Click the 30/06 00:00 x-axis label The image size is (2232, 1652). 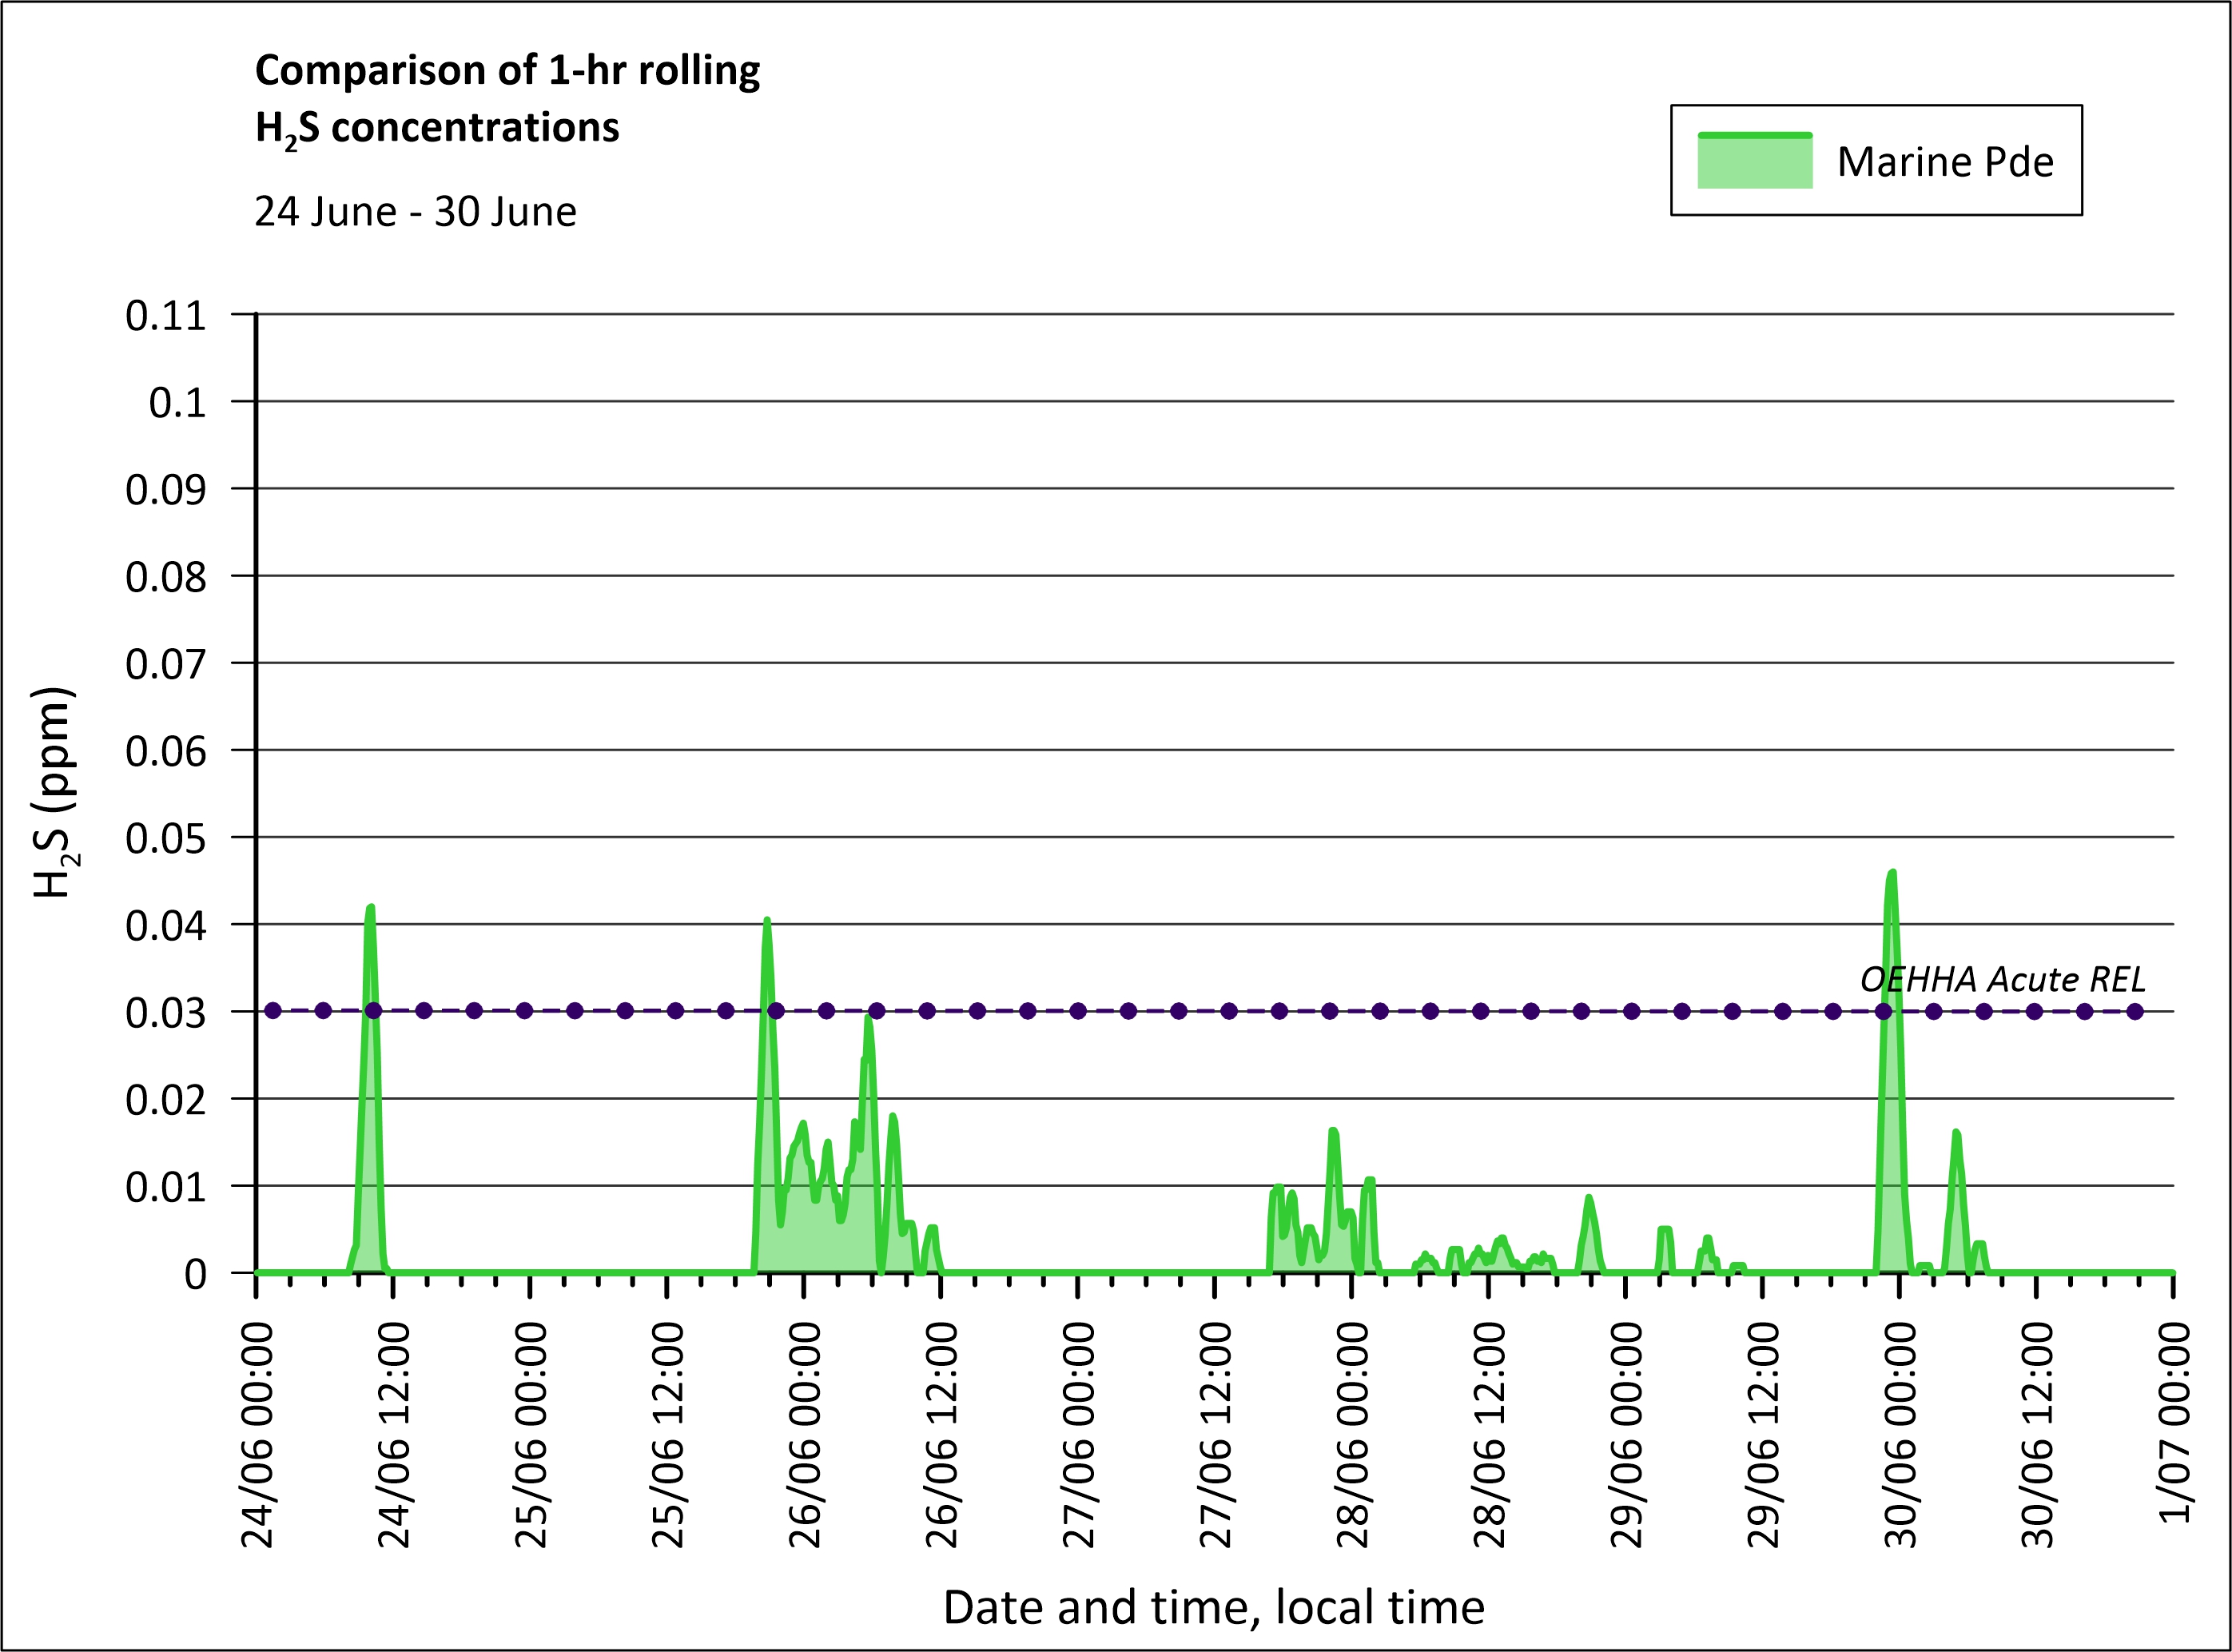tap(1901, 1435)
